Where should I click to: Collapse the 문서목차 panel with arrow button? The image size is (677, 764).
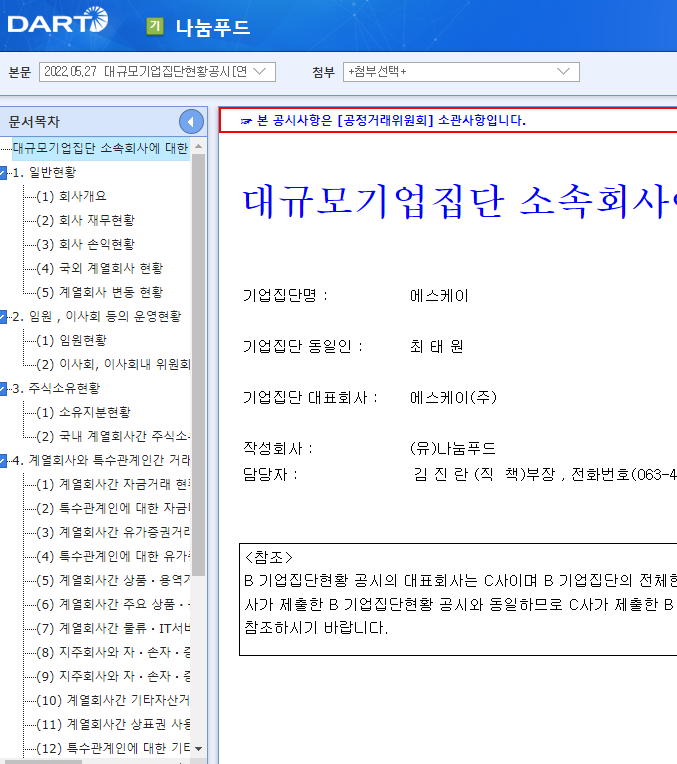coord(191,122)
